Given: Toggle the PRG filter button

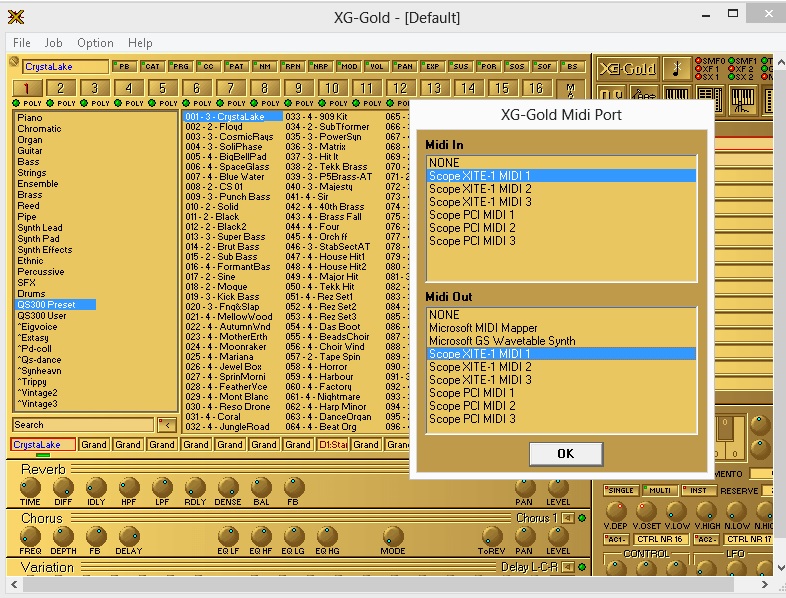Looking at the screenshot, I should point(179,66).
